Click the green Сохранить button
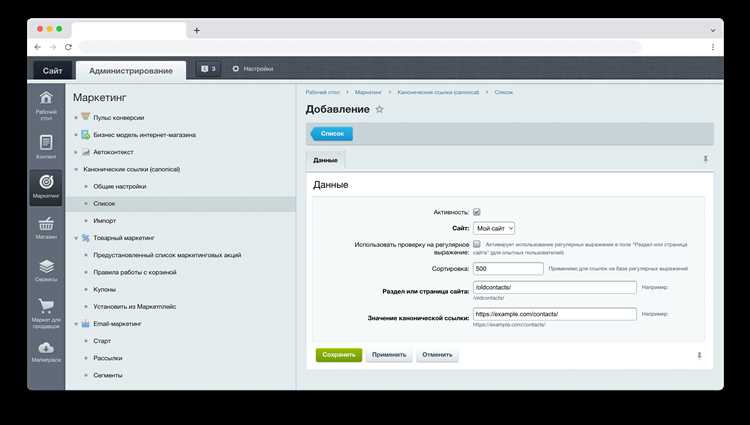Screen dimensions: 750x425 [339, 355]
